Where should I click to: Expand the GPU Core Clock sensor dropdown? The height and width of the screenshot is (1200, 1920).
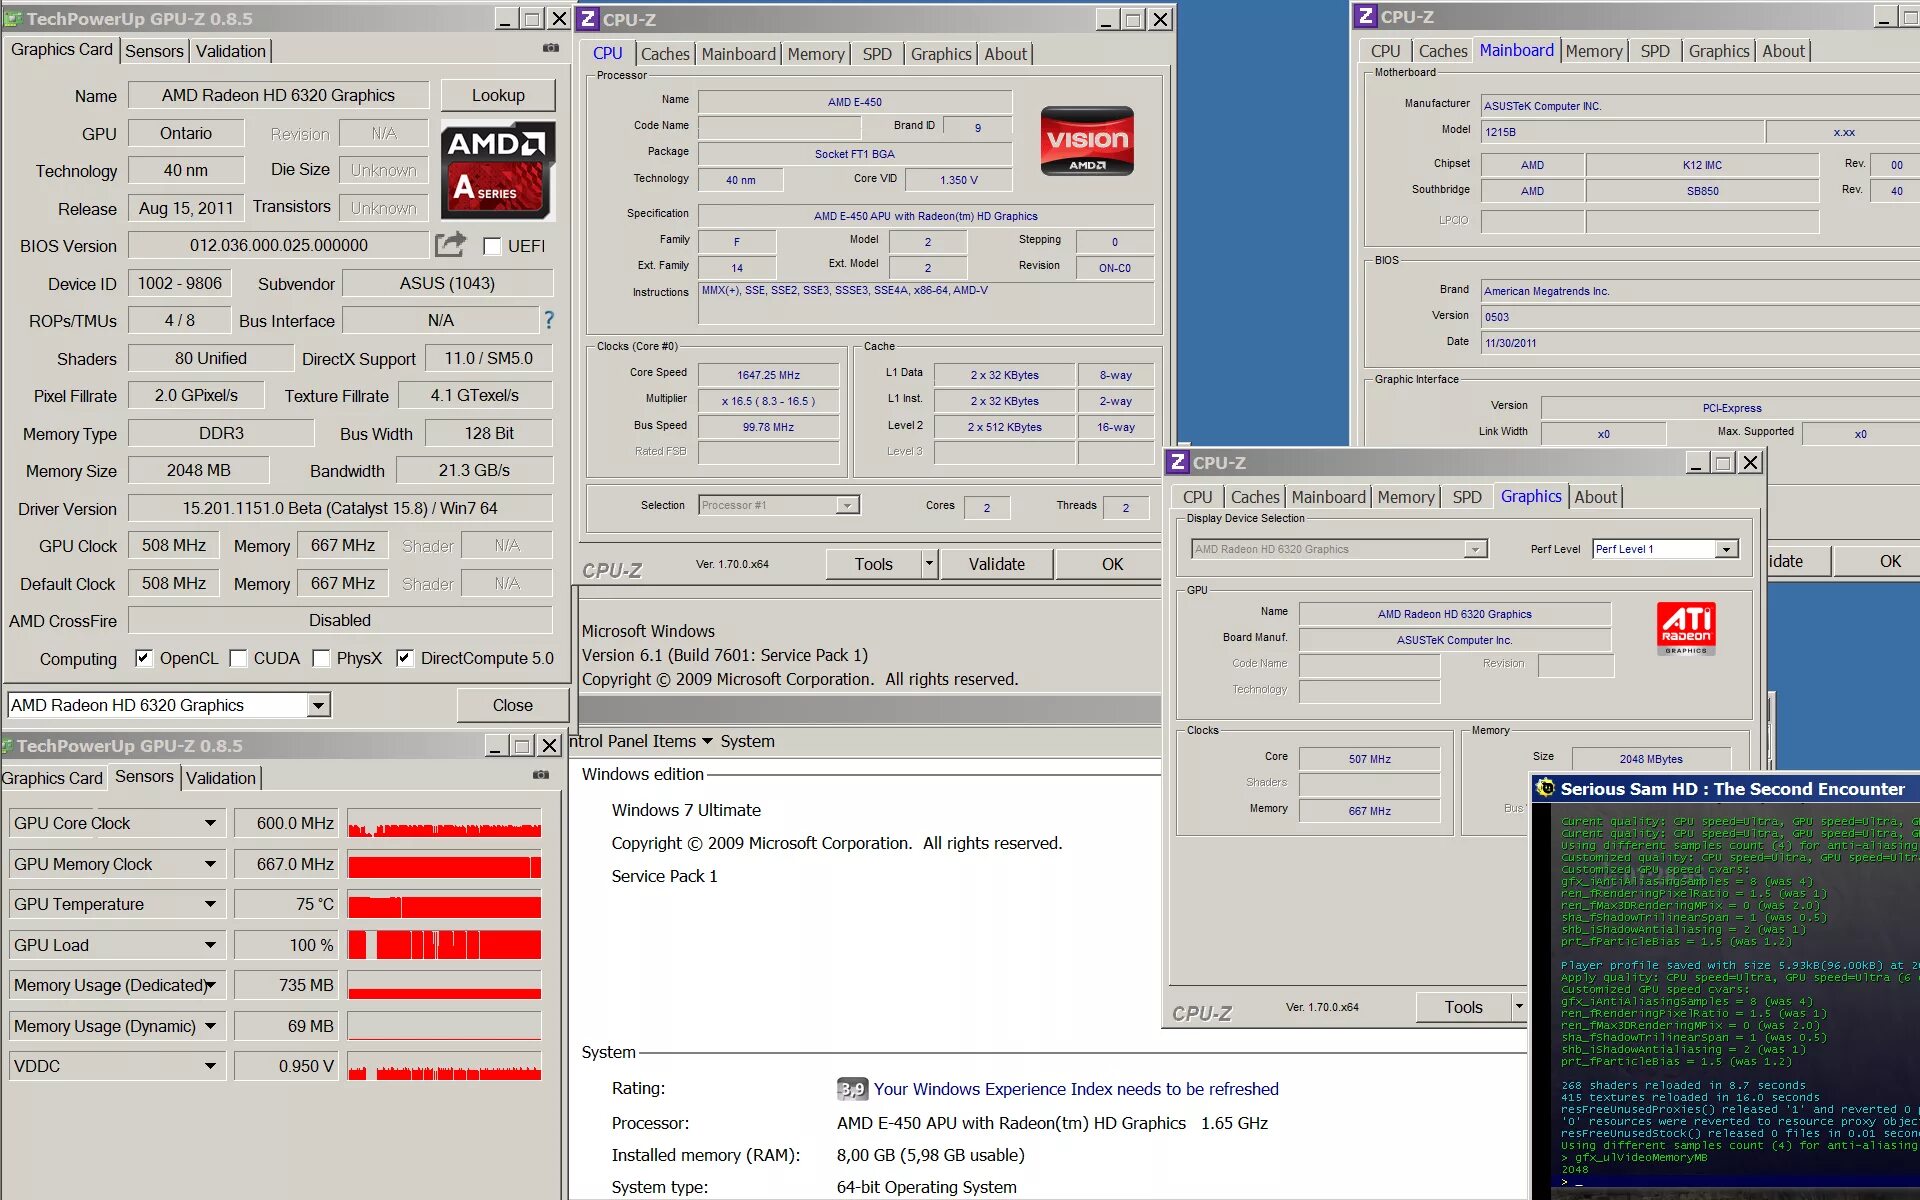[x=210, y=823]
